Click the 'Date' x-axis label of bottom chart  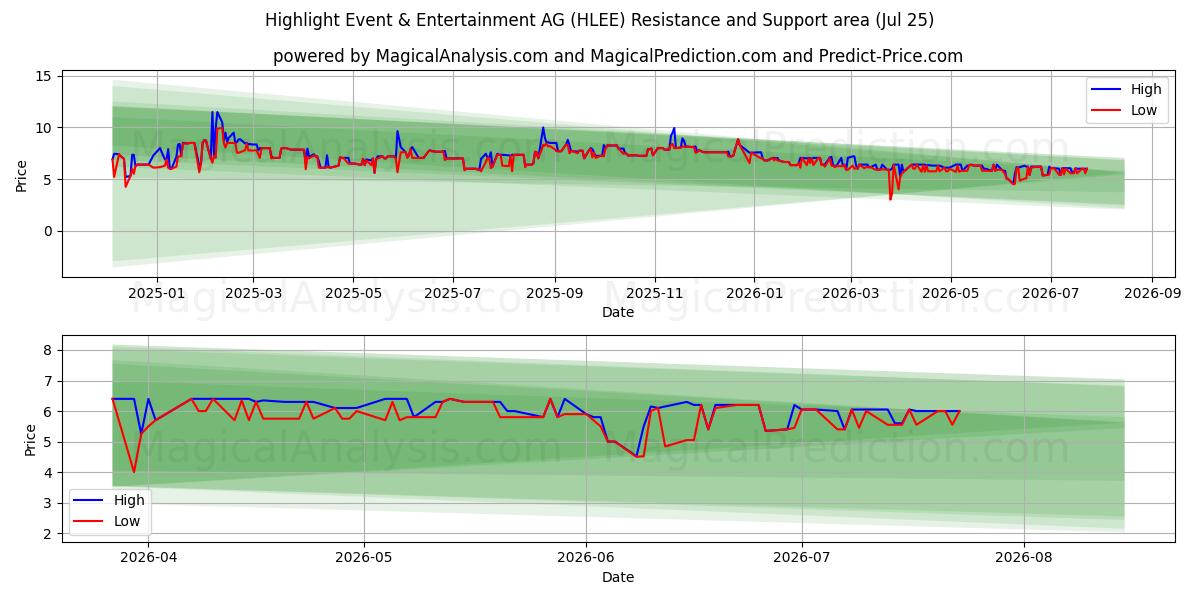618,577
